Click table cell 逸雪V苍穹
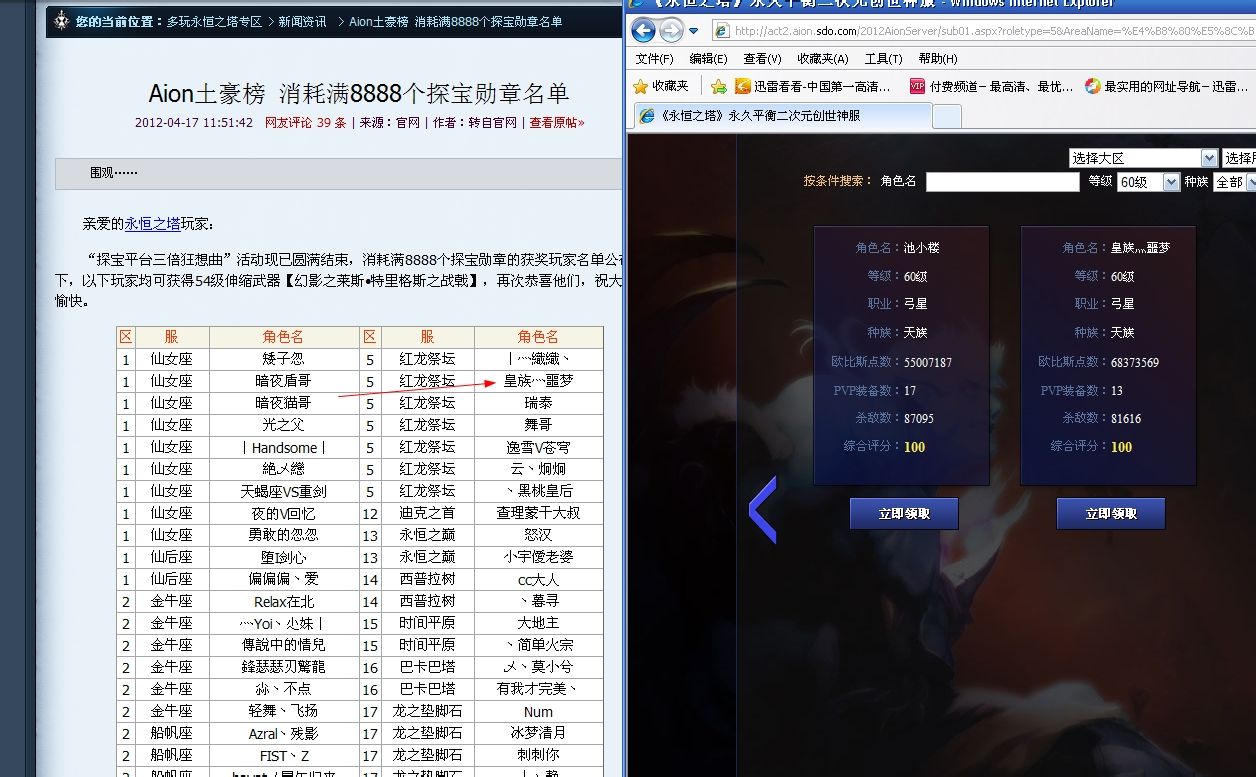1256x777 pixels. coord(538,447)
